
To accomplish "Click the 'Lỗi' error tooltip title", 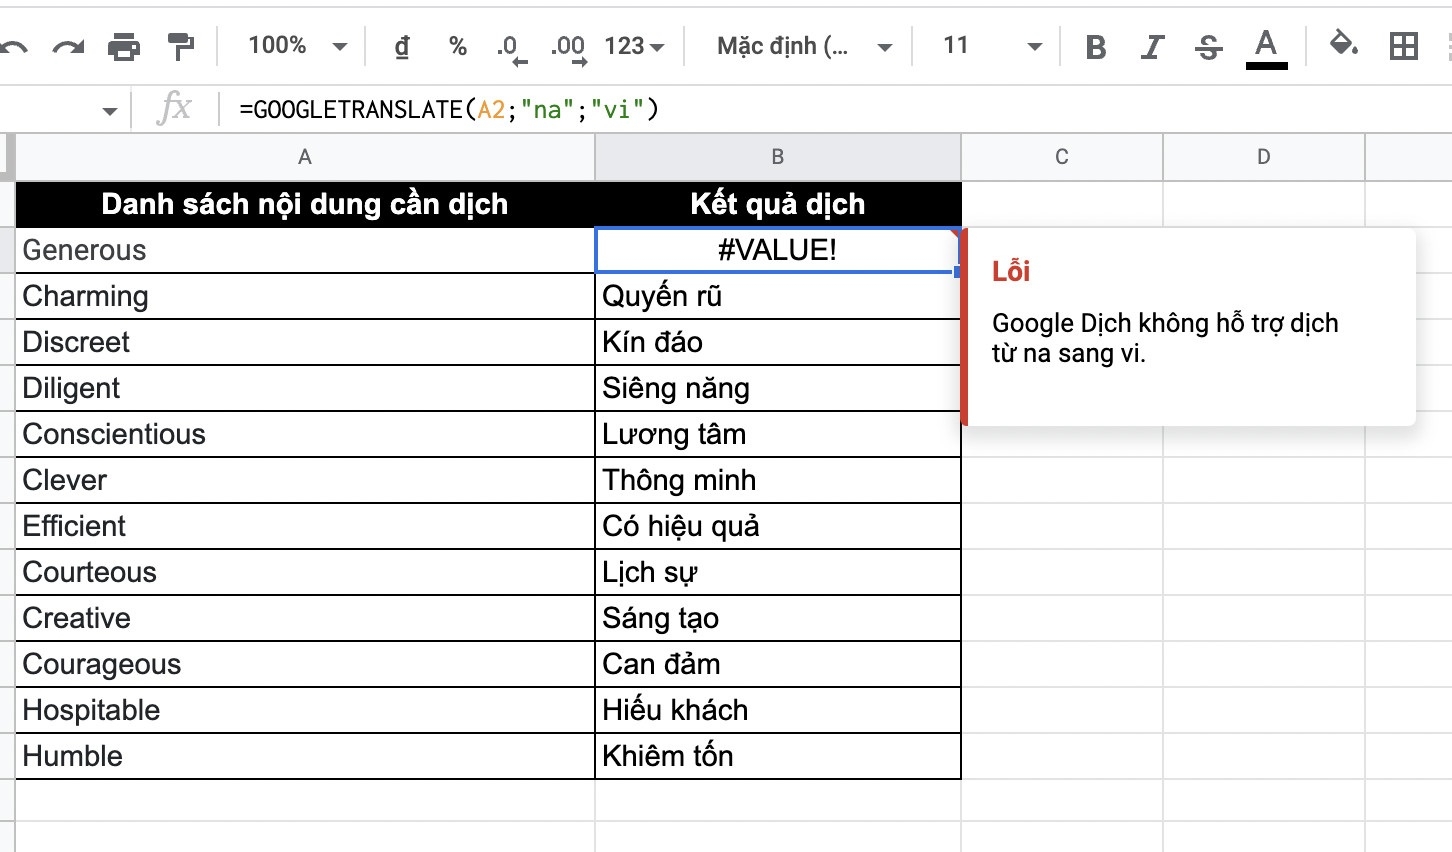I will point(1011,271).
